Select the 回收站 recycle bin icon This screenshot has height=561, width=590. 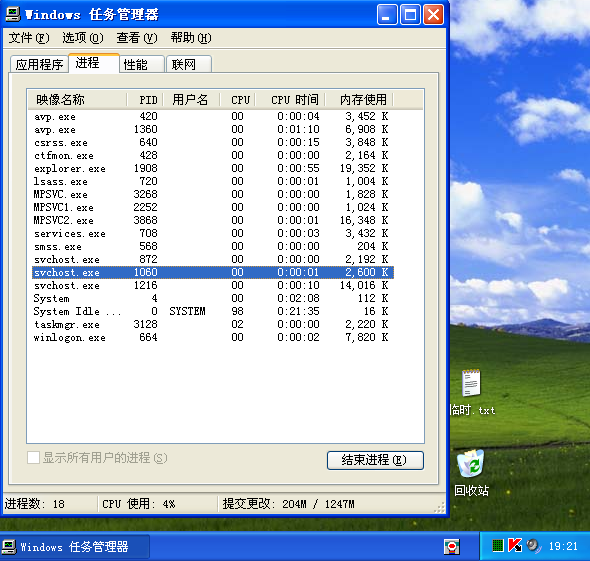click(470, 463)
